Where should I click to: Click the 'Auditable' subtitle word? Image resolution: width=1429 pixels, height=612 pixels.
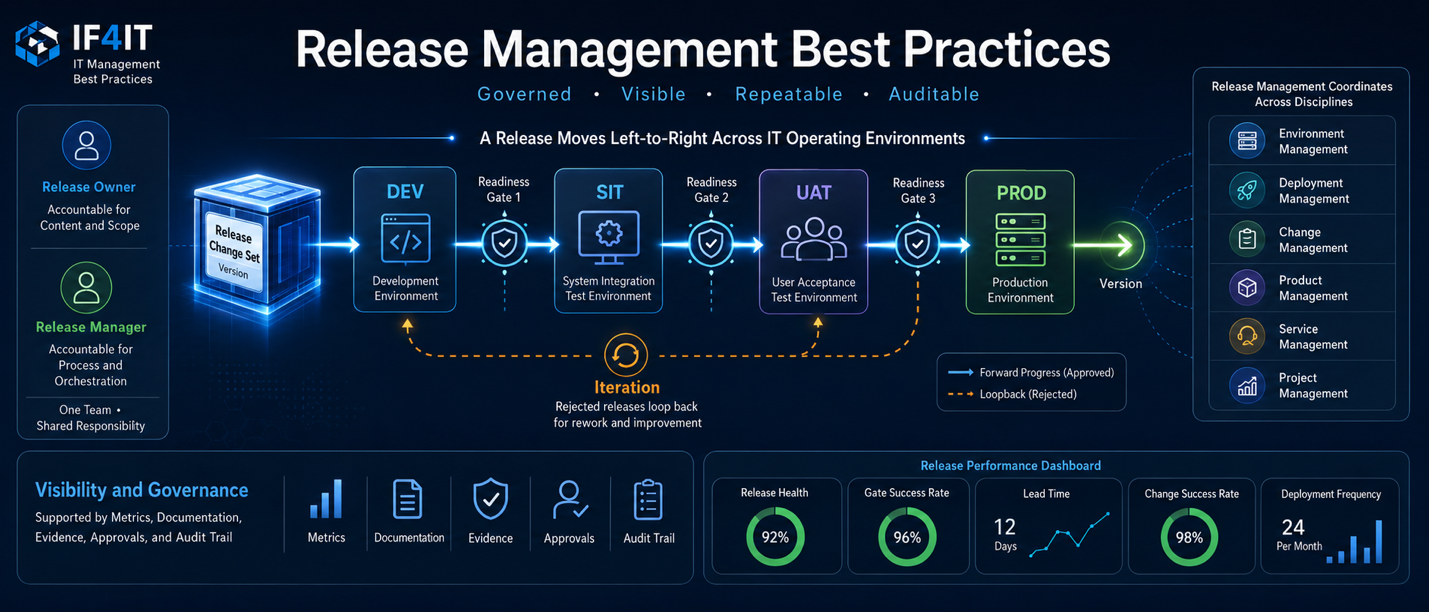click(x=934, y=94)
